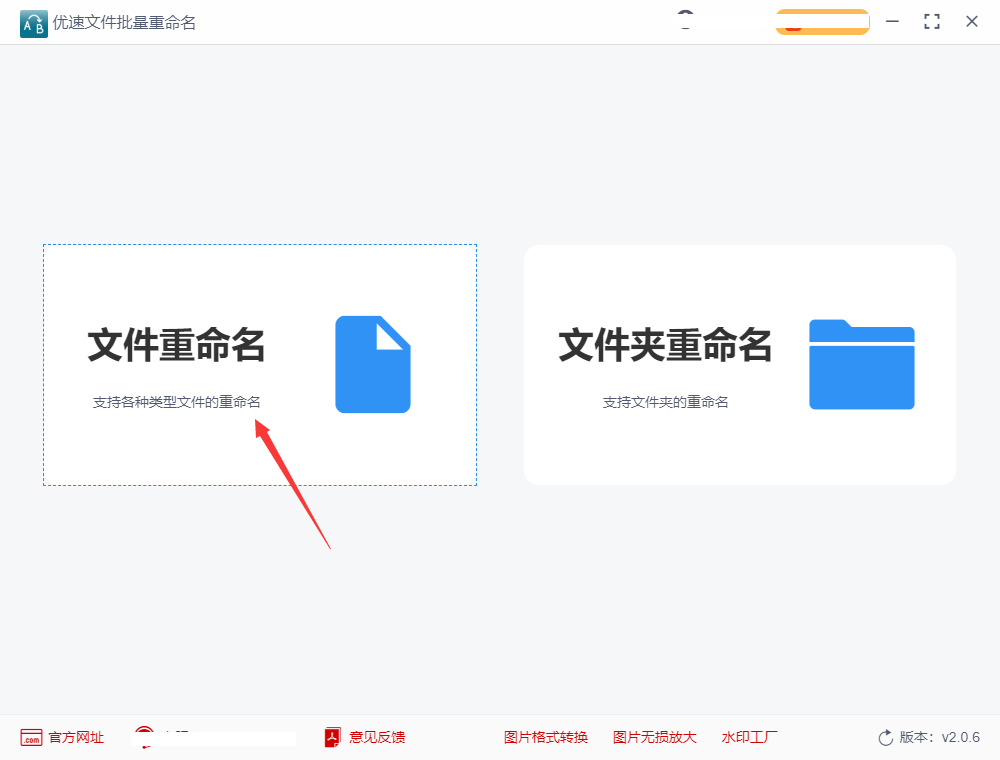Open 图片格式转换 link
This screenshot has height=760, width=1000.
546,738
